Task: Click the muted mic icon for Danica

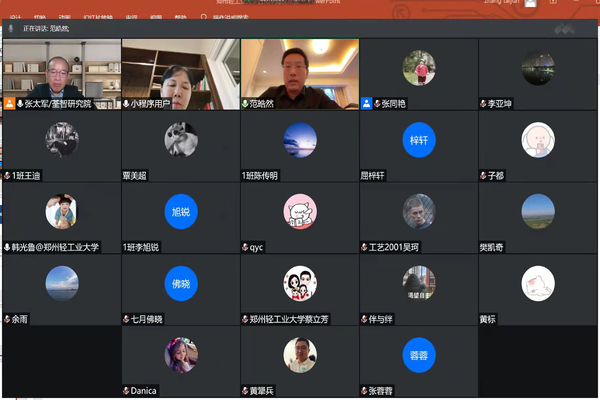Action: (x=127, y=390)
